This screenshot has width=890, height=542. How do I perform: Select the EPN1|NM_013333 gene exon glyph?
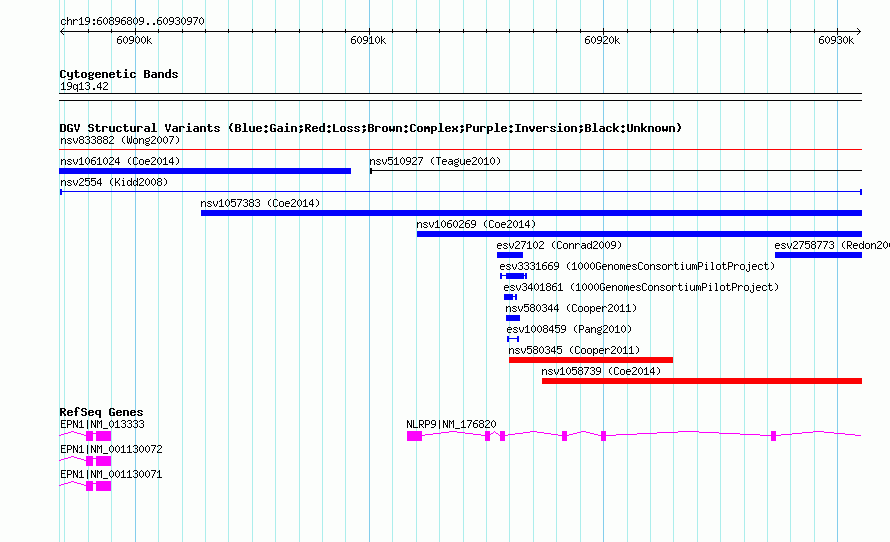pyautogui.click(x=103, y=436)
